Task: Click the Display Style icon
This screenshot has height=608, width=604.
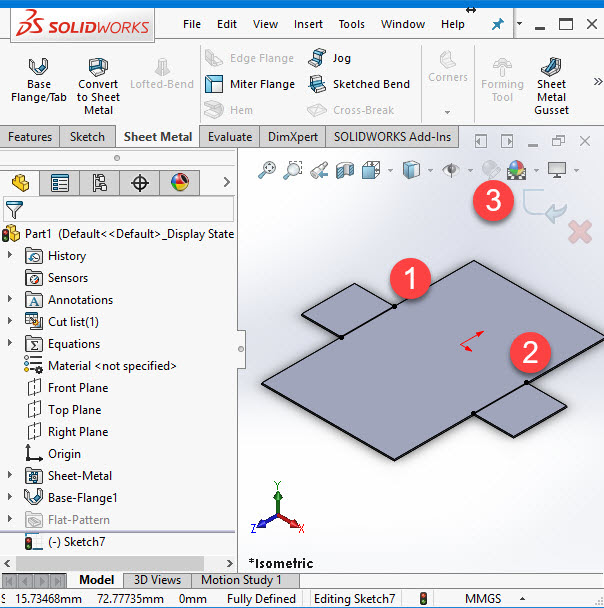Action: (411, 170)
